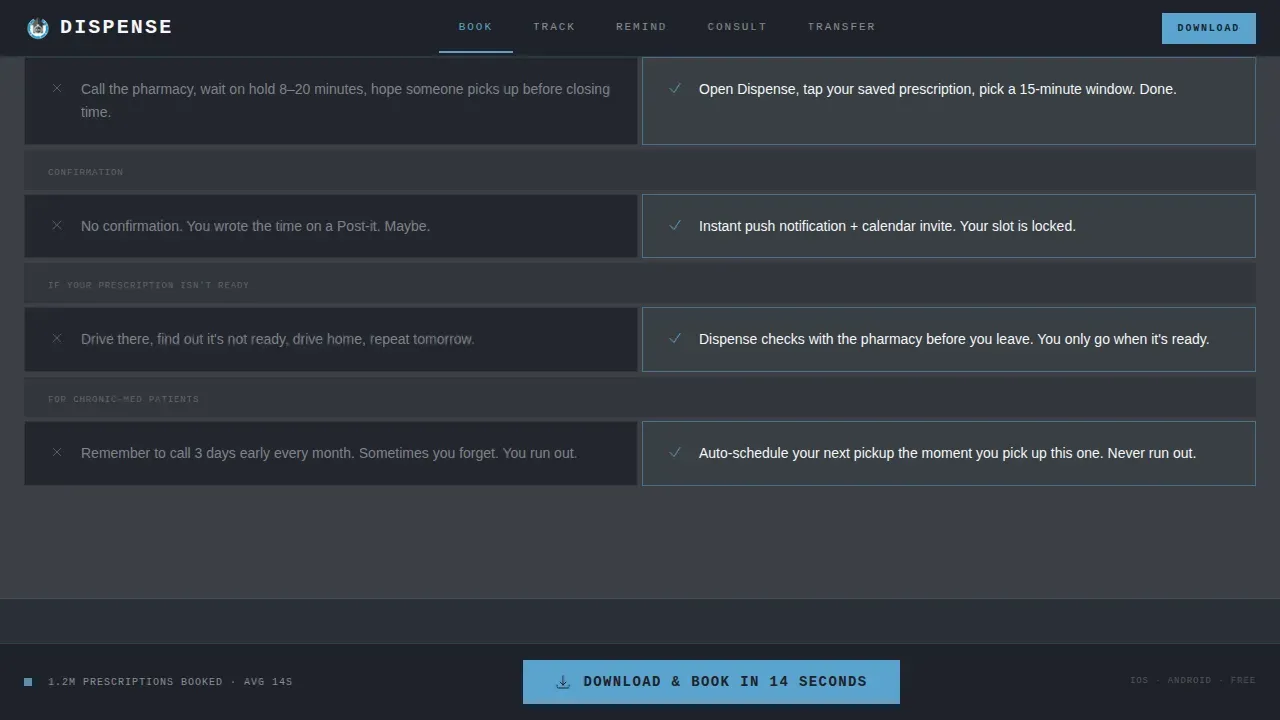This screenshot has width=1280, height=720.
Task: Click the X icon beside 'Call the pharmacy' text
Action: [57, 88]
